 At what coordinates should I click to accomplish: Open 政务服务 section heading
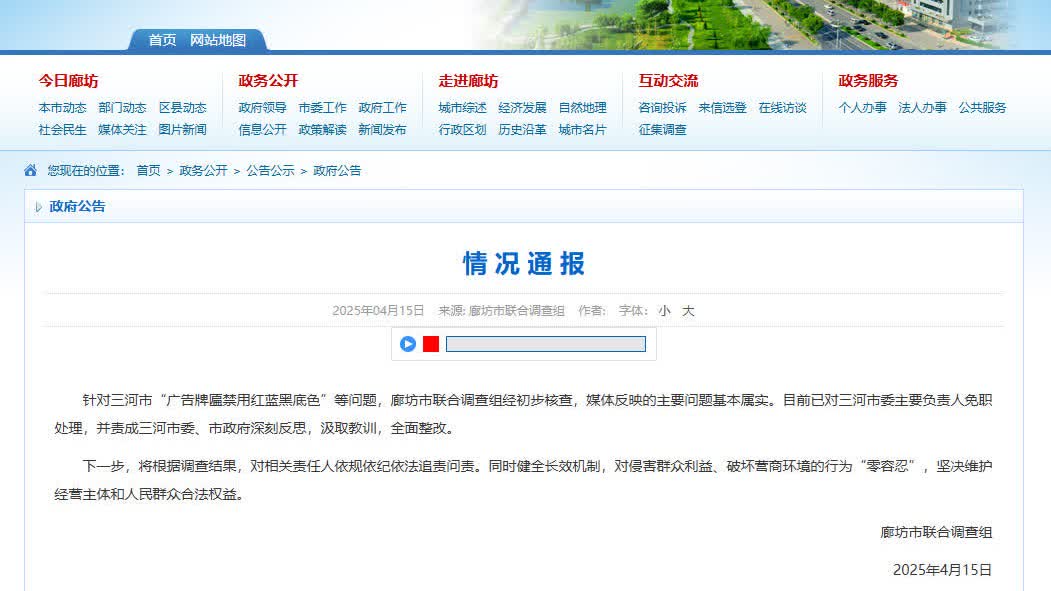[868, 81]
